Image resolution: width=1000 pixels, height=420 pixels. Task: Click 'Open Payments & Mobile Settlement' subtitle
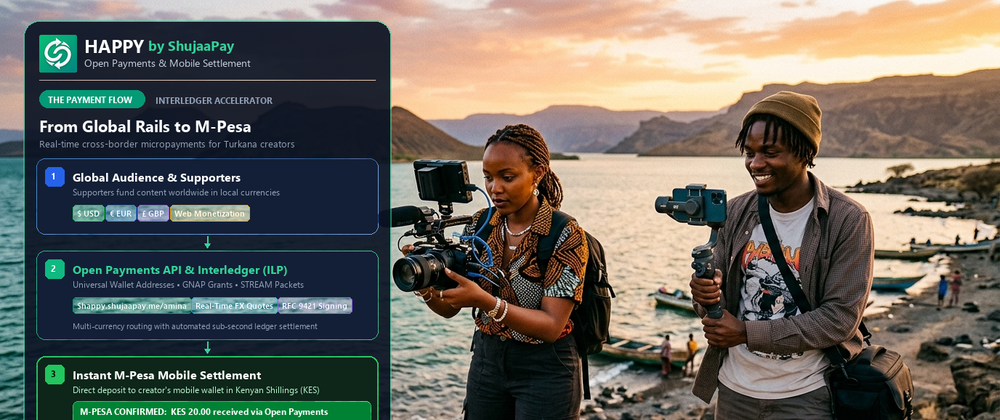coord(167,64)
